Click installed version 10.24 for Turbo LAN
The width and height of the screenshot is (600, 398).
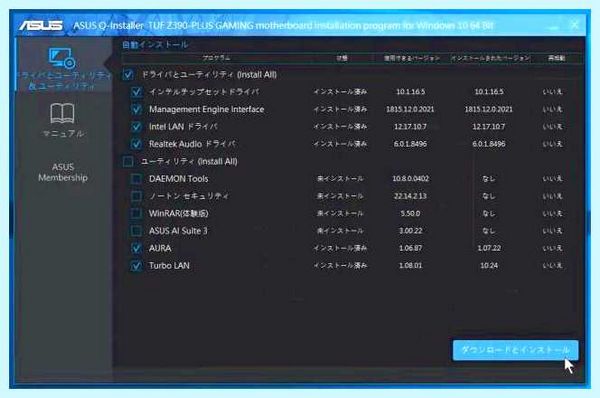pyautogui.click(x=489, y=266)
